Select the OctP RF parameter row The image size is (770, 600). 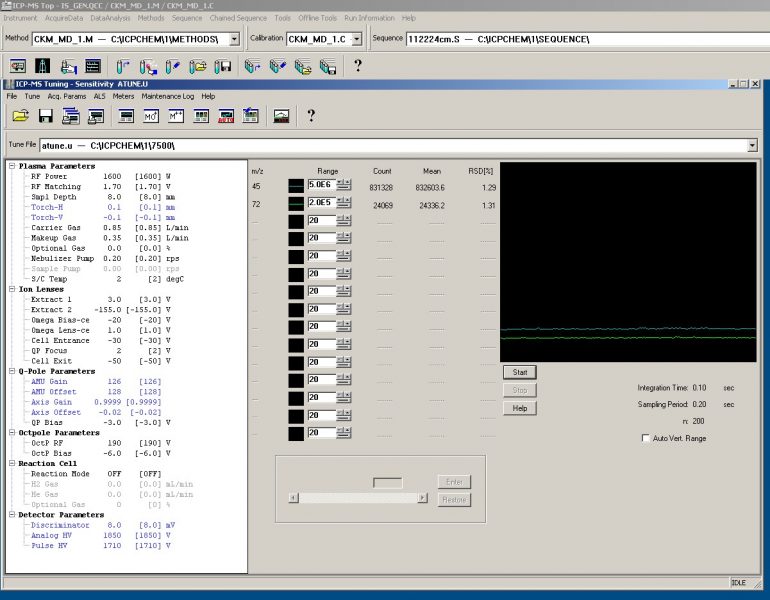pyautogui.click(x=101, y=443)
